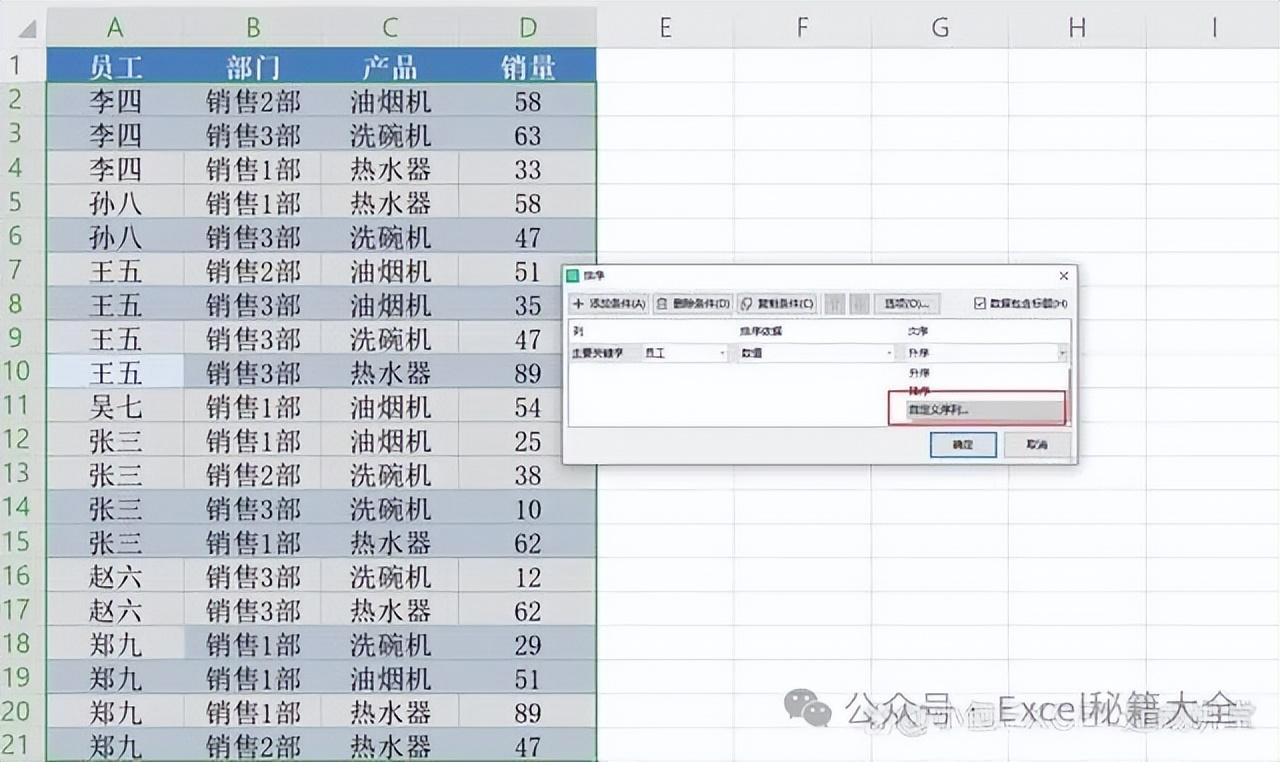Image resolution: width=1280 pixels, height=762 pixels.
Task: Click header cell 产品
Action: pyautogui.click(x=390, y=66)
